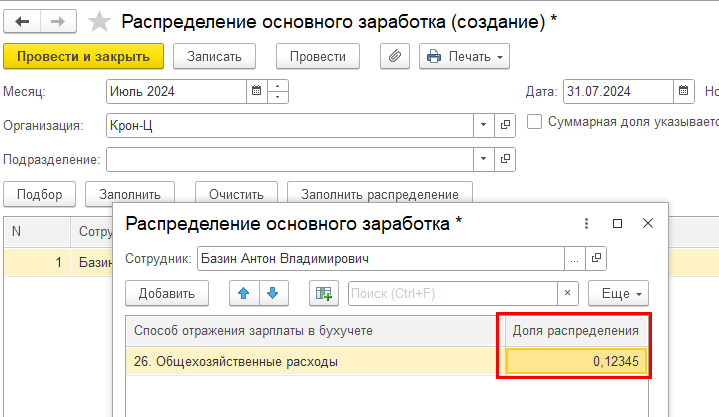Click the Добавить button in dialog

click(x=167, y=293)
